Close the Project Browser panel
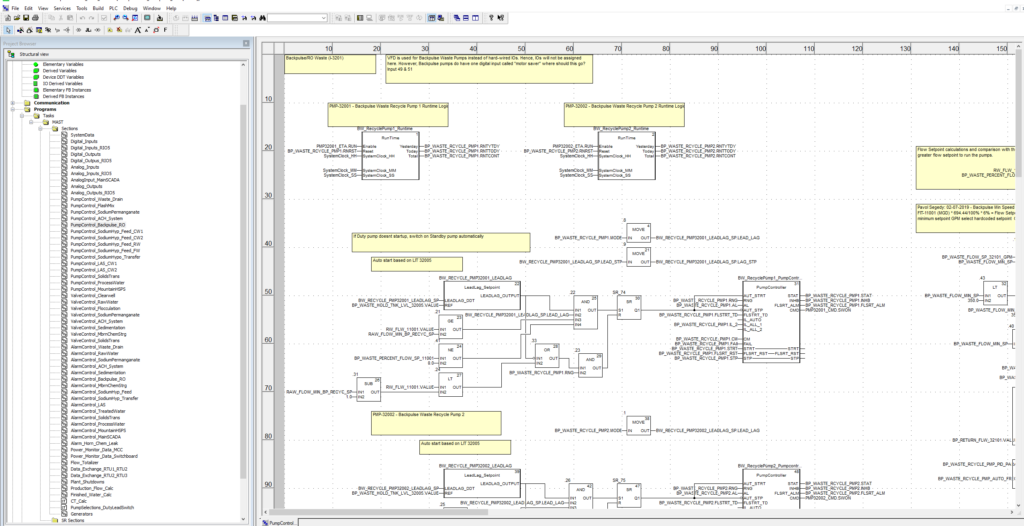 246,44
